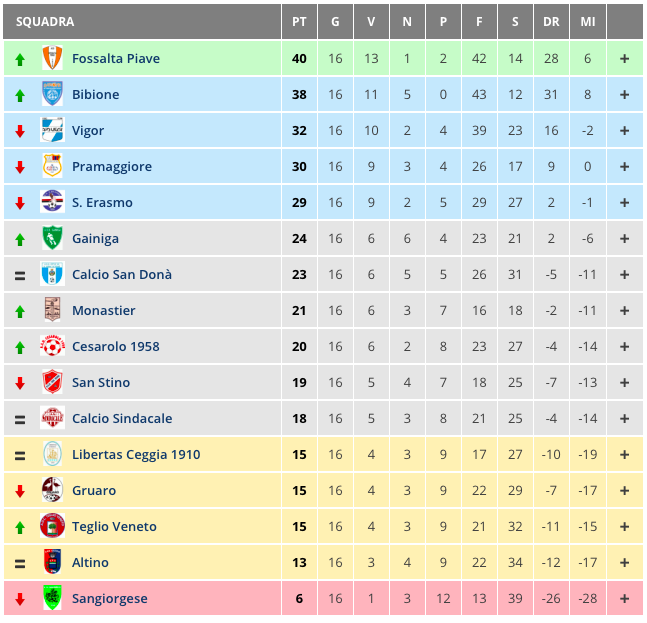Expand the Gruaro row plus sign
Image resolution: width=647 pixels, height=623 pixels.
[624, 490]
